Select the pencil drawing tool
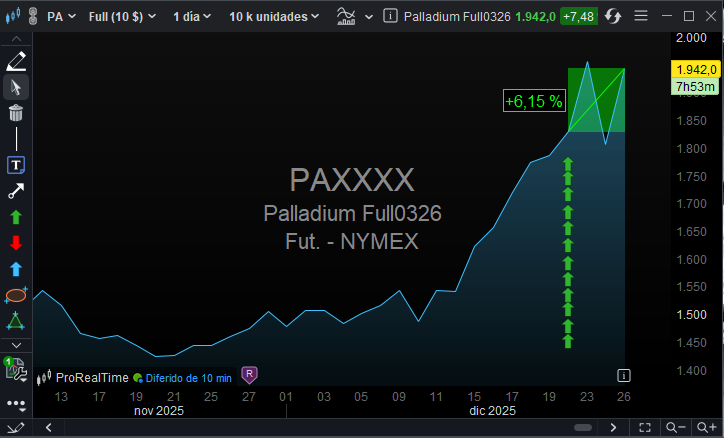The image size is (724, 438). click(16, 61)
